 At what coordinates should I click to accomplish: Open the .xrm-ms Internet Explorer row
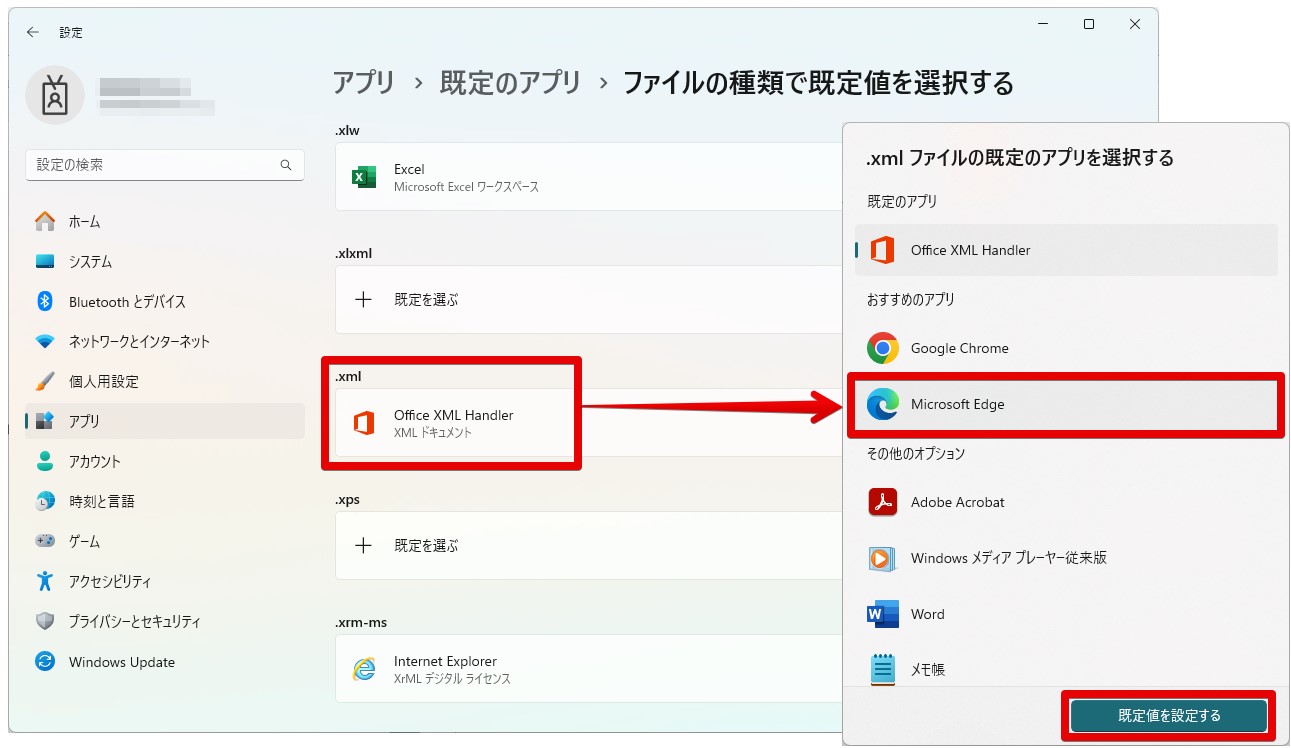[x=589, y=669]
